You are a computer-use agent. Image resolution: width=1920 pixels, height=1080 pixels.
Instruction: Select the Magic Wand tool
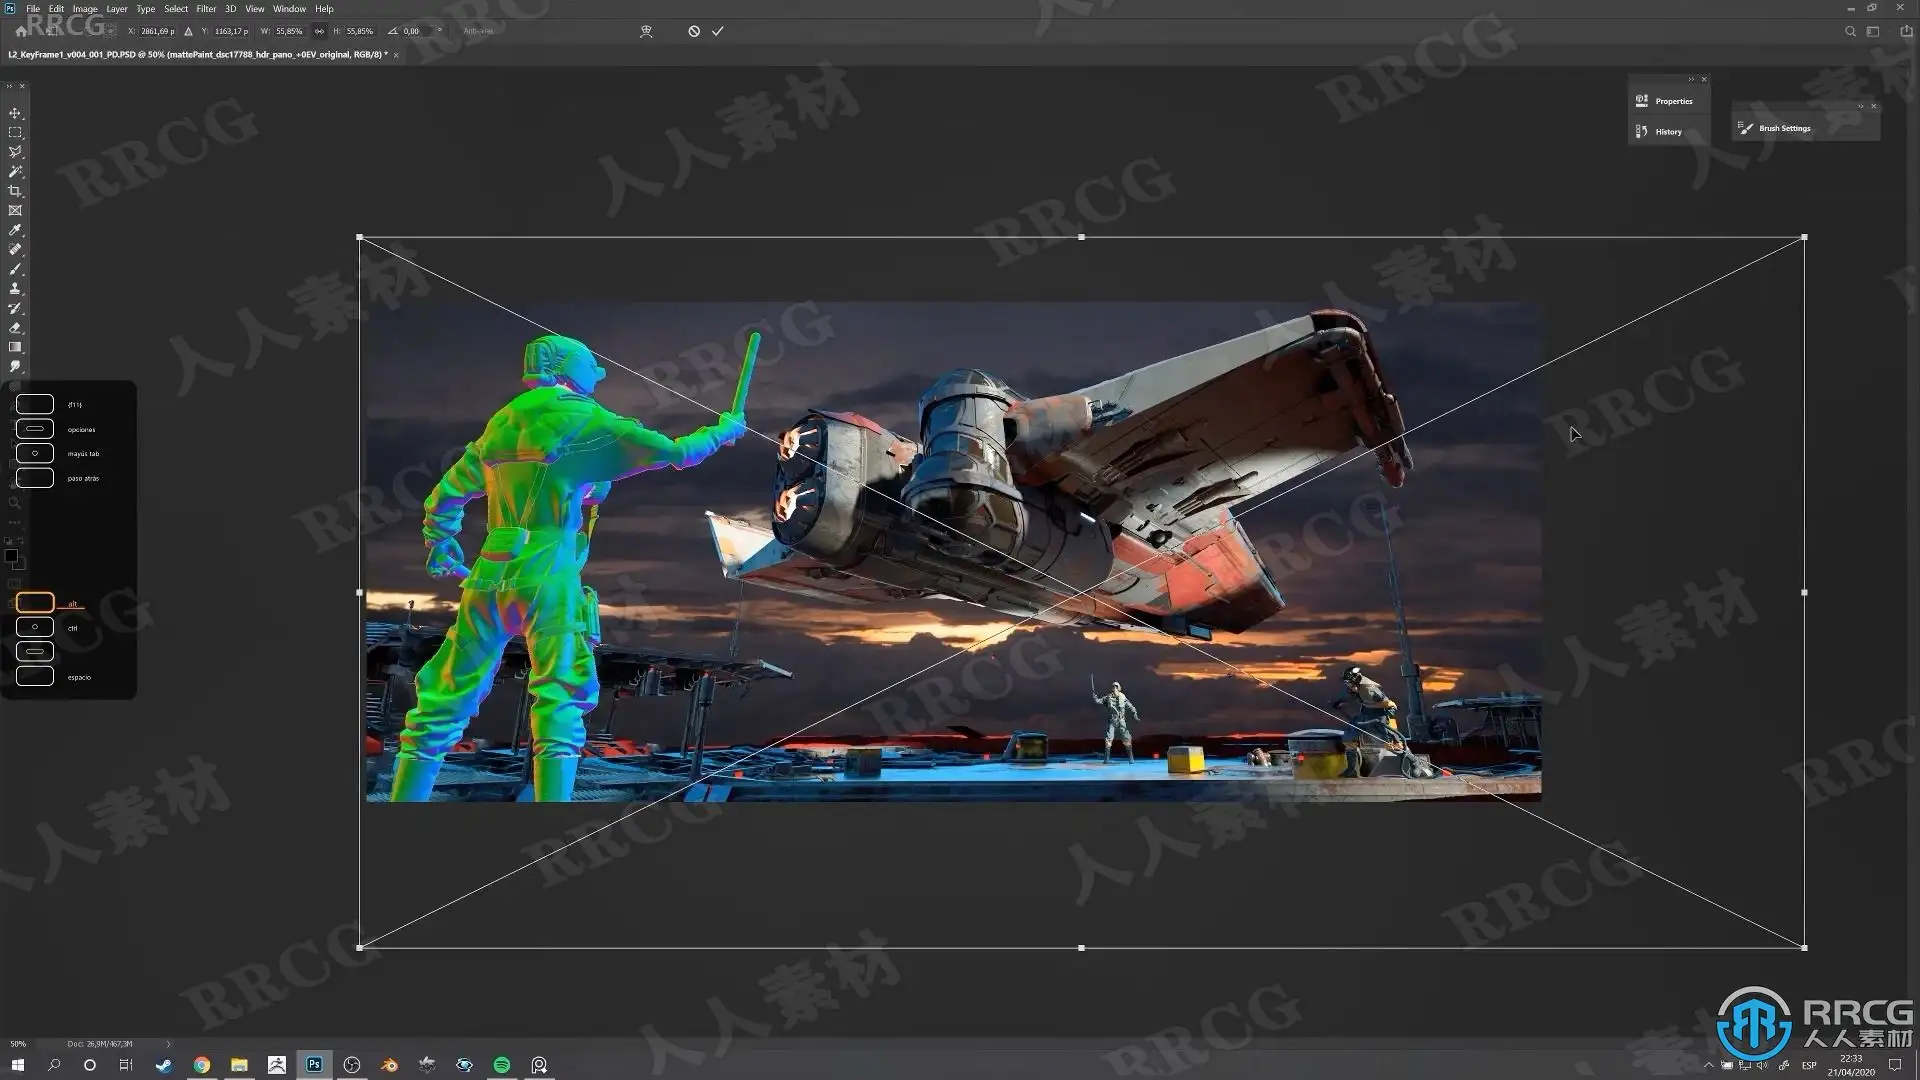(15, 171)
